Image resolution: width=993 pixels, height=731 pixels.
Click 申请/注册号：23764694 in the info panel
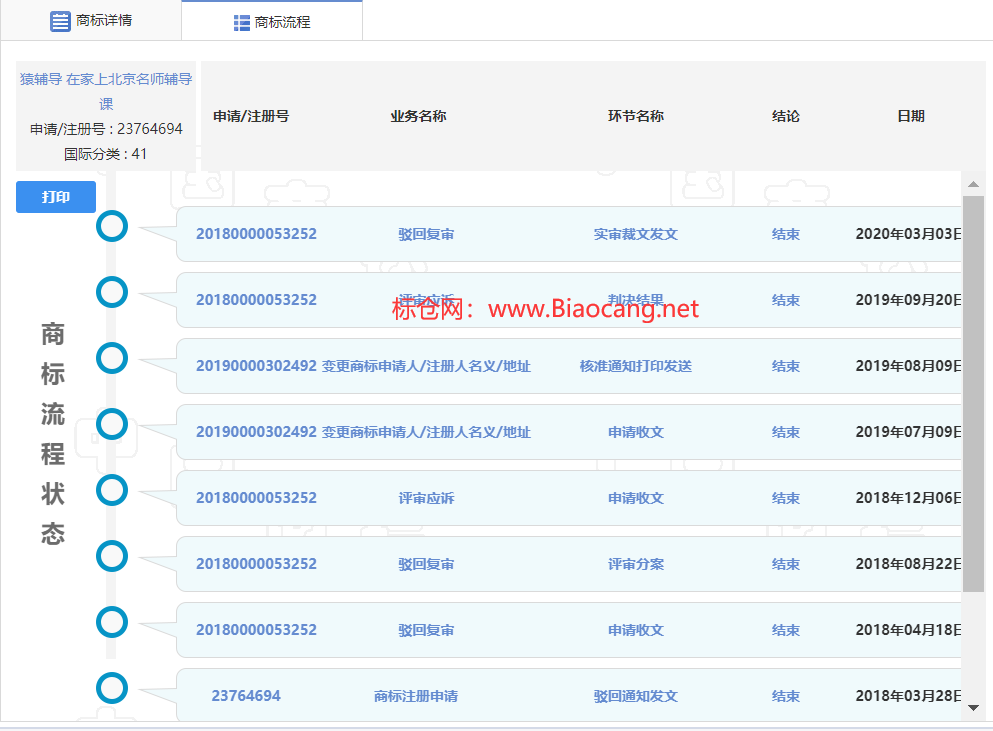tap(106, 129)
